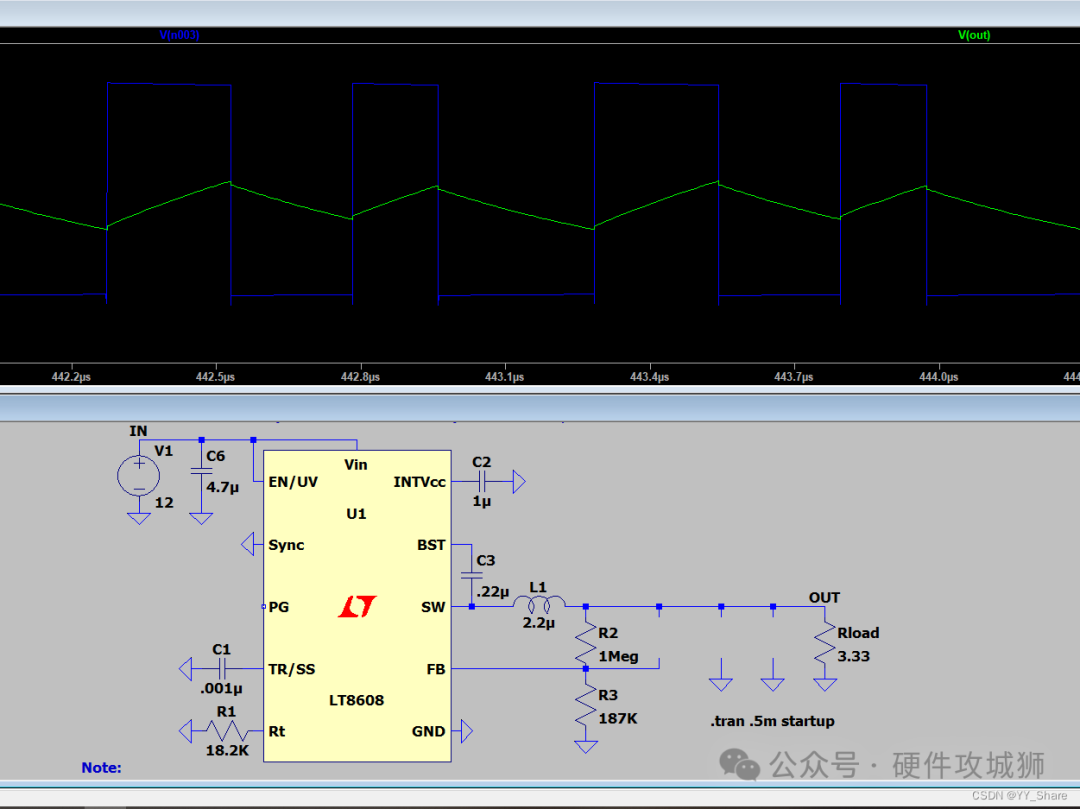Click the 2.2µ value of L1

click(x=539, y=623)
